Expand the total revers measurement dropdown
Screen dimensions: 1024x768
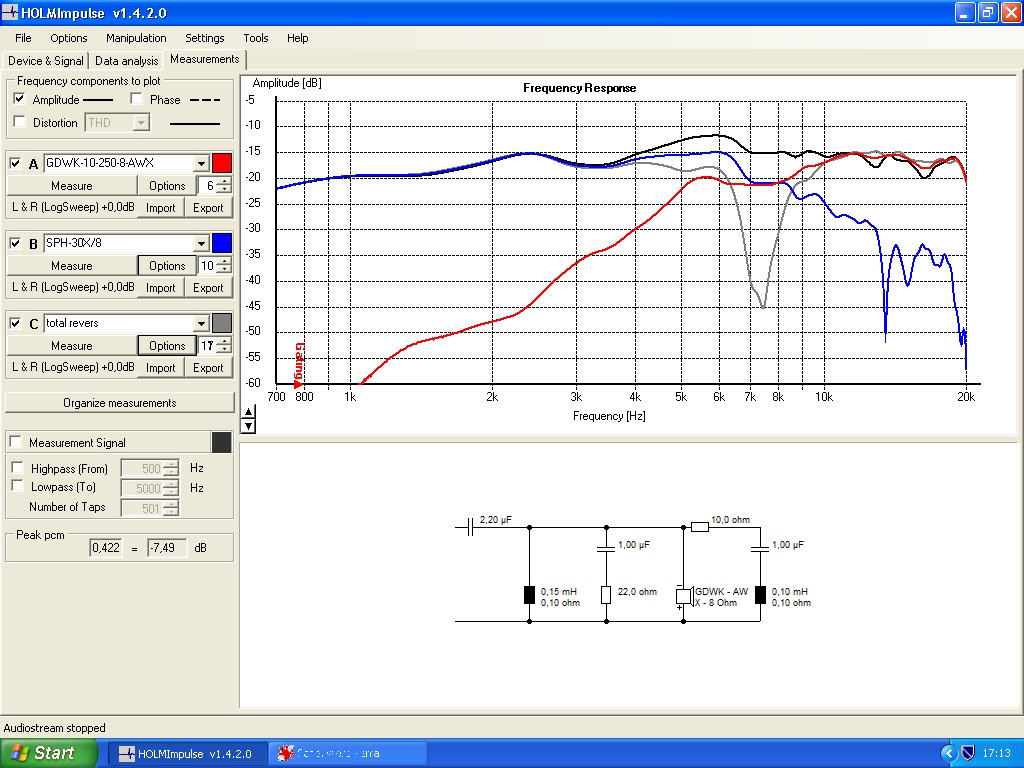pyautogui.click(x=201, y=323)
